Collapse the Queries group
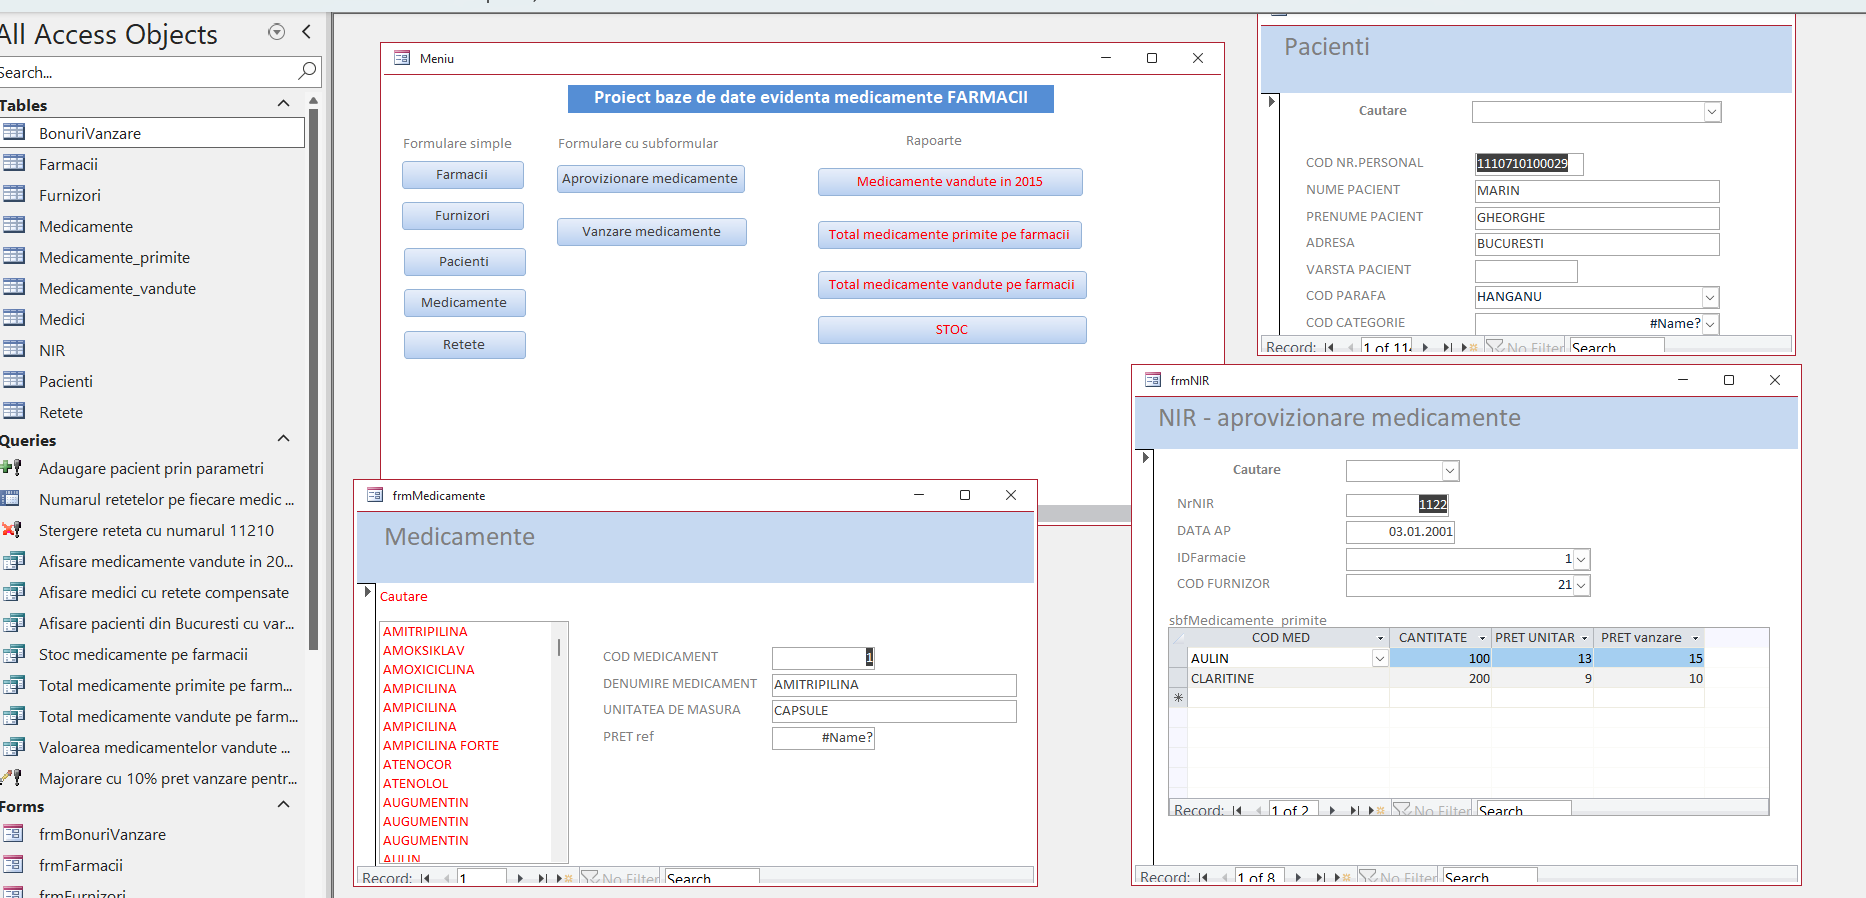 pos(283,439)
